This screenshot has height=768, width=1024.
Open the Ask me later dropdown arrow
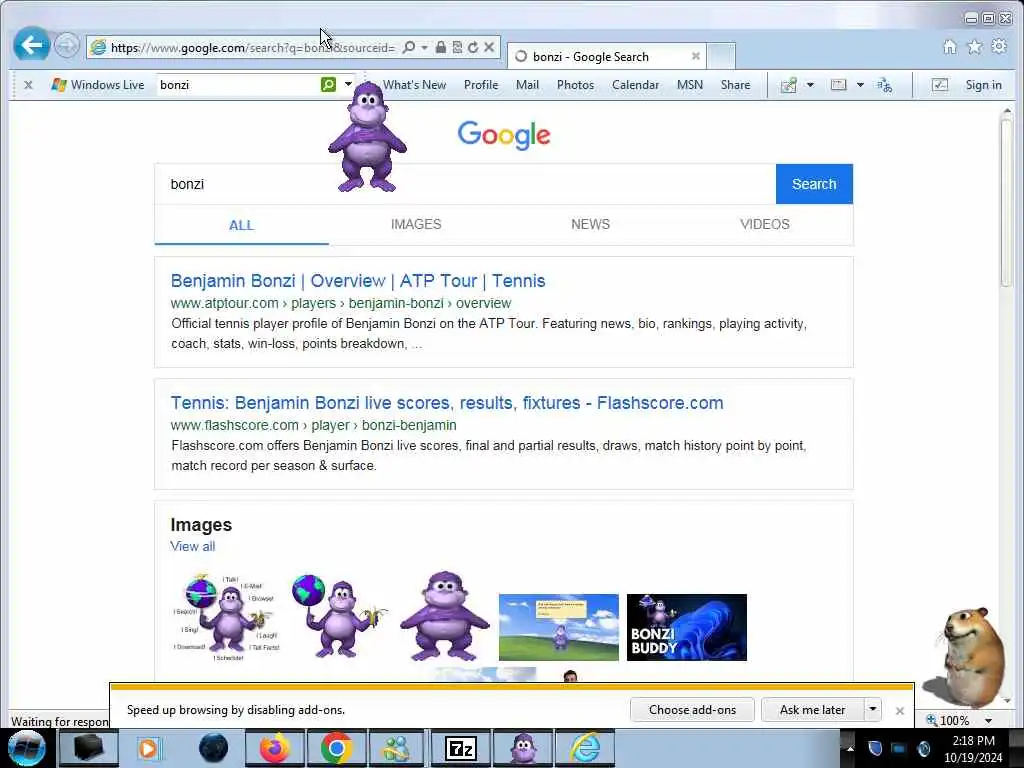tap(872, 709)
